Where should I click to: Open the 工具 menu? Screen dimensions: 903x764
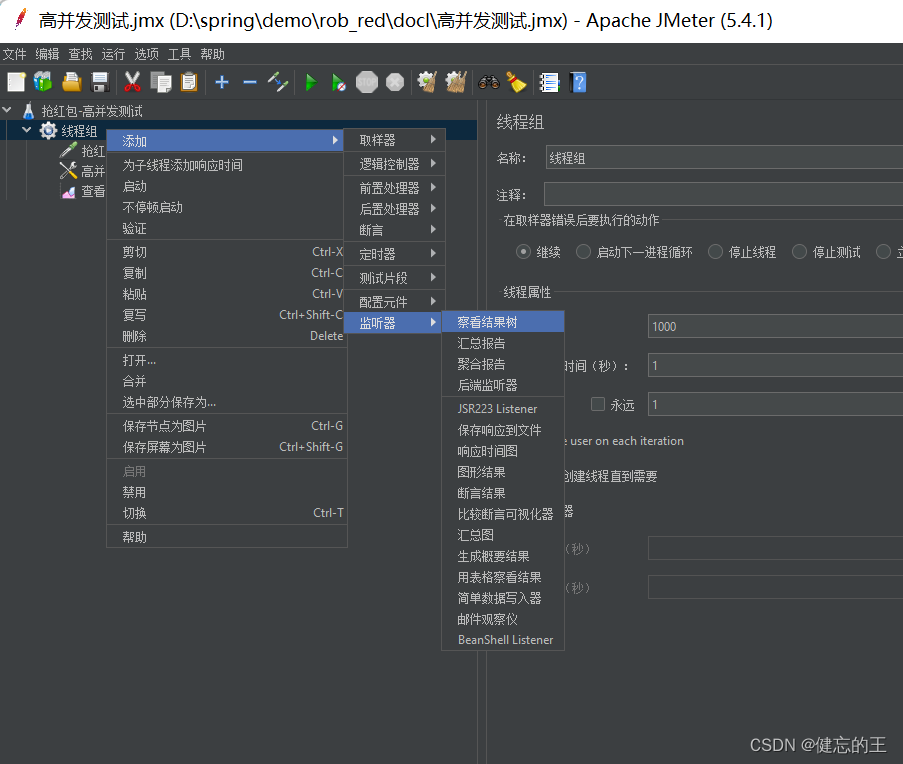(179, 54)
